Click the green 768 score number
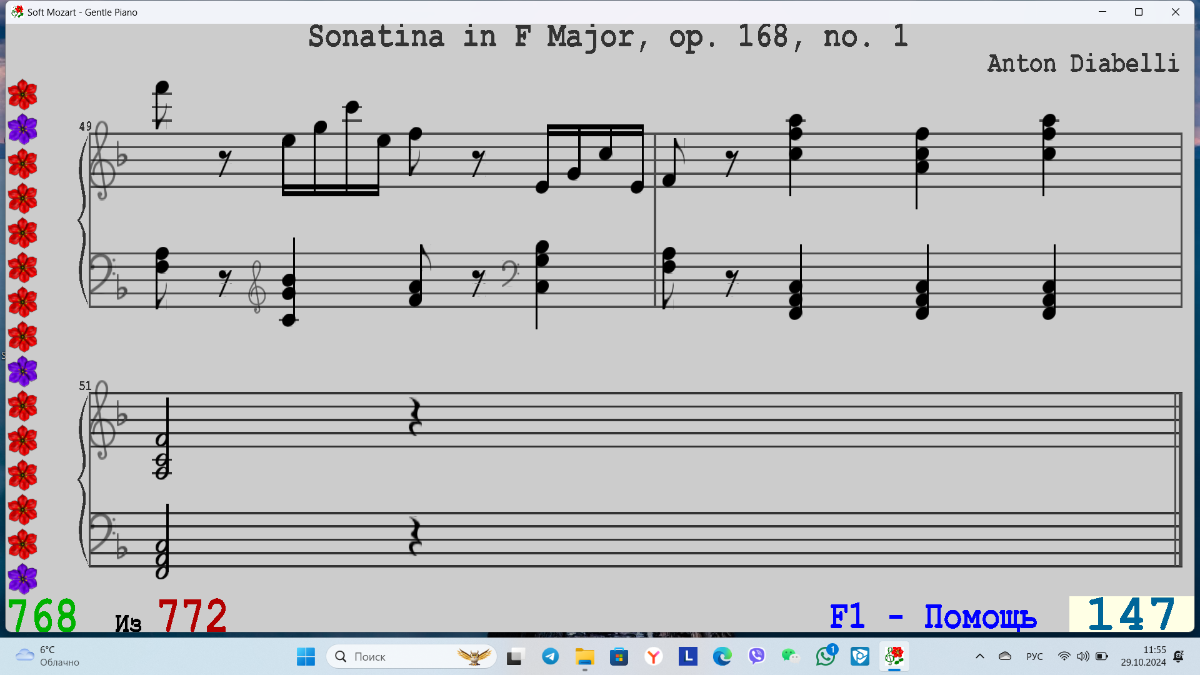This screenshot has height=675, width=1200. tap(42, 616)
